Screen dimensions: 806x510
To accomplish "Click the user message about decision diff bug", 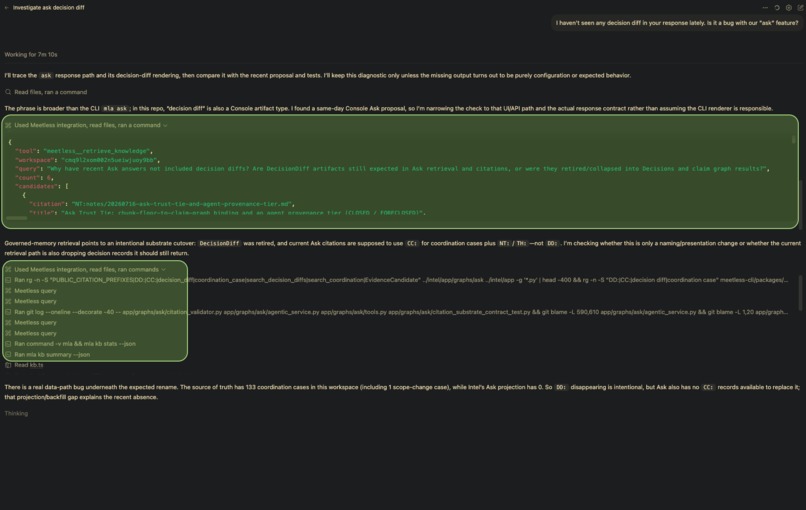I will point(676,23).
